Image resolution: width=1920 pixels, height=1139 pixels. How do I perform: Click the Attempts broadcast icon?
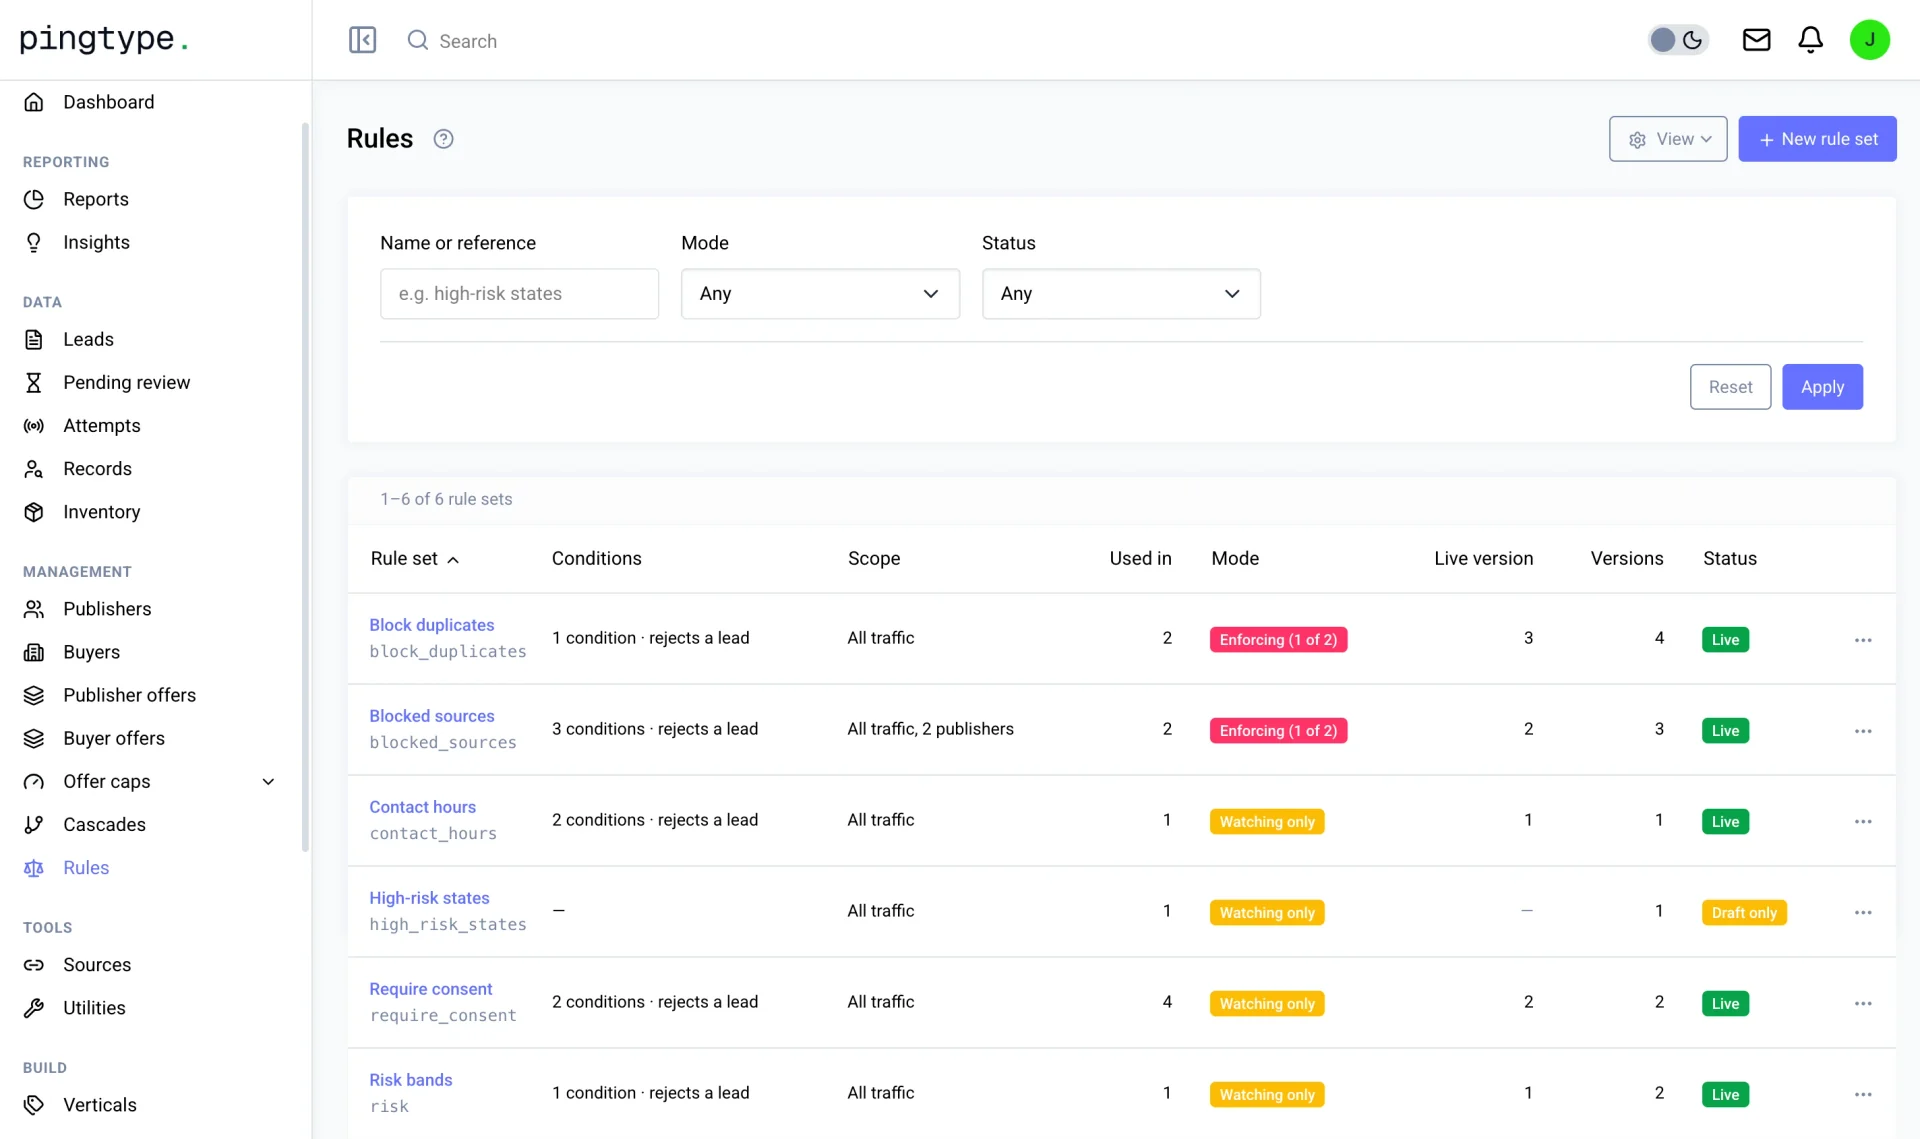[x=34, y=425]
